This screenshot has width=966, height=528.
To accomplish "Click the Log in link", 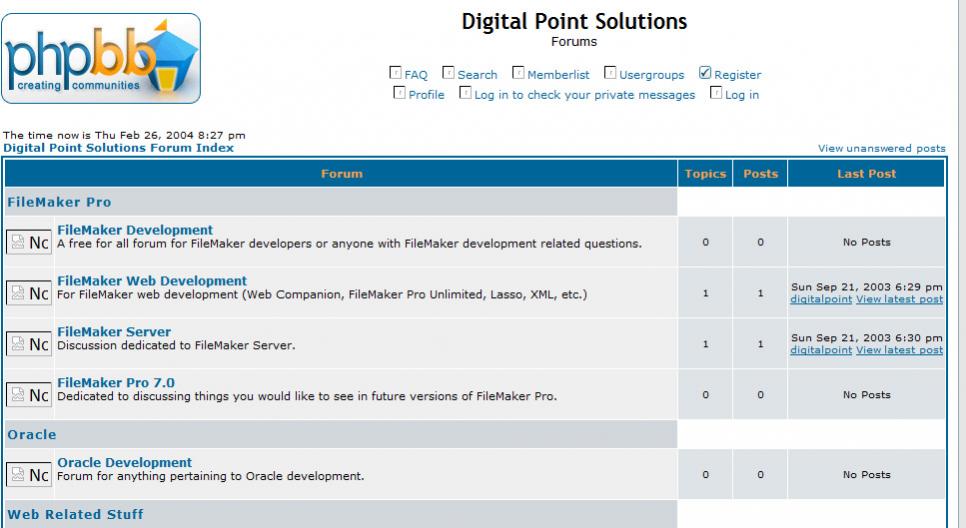I will [x=741, y=95].
